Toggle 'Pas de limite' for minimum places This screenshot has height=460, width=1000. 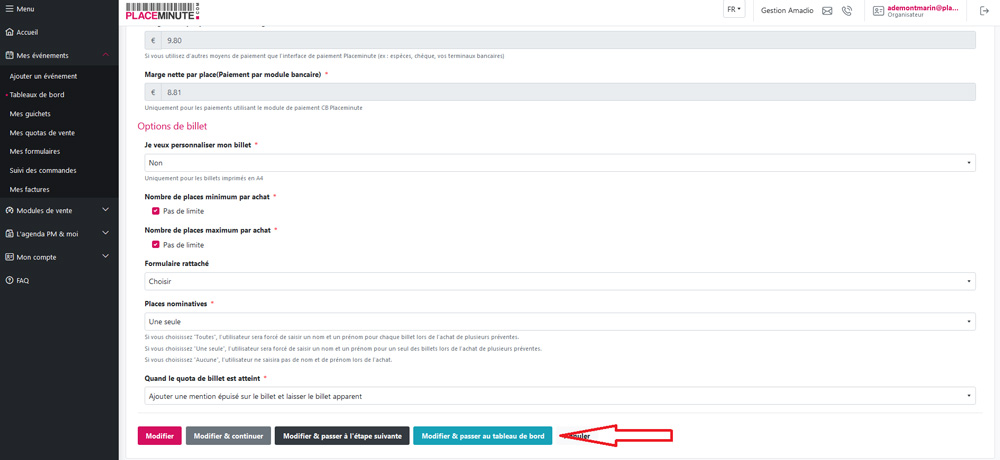(x=155, y=211)
